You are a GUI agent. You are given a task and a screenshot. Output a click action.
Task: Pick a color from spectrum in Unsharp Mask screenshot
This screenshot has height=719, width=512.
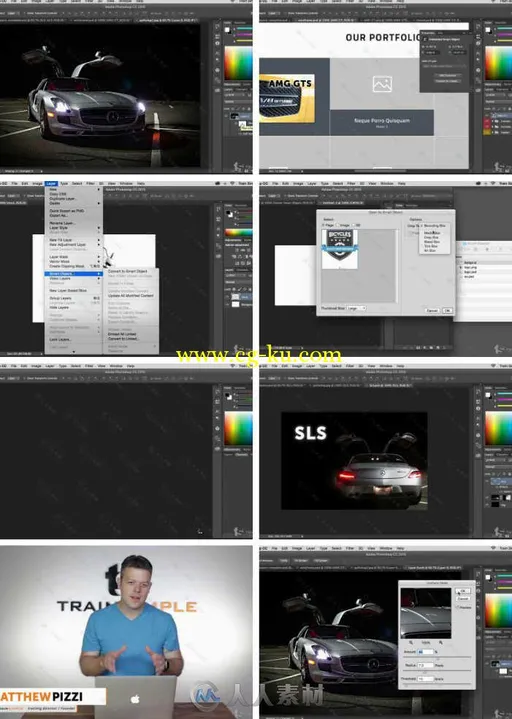pos(498,612)
